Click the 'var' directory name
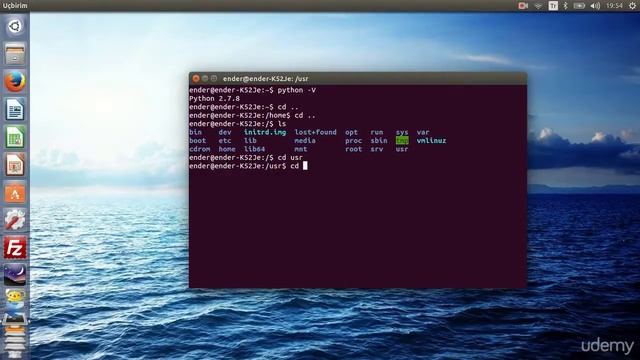 (x=423, y=132)
